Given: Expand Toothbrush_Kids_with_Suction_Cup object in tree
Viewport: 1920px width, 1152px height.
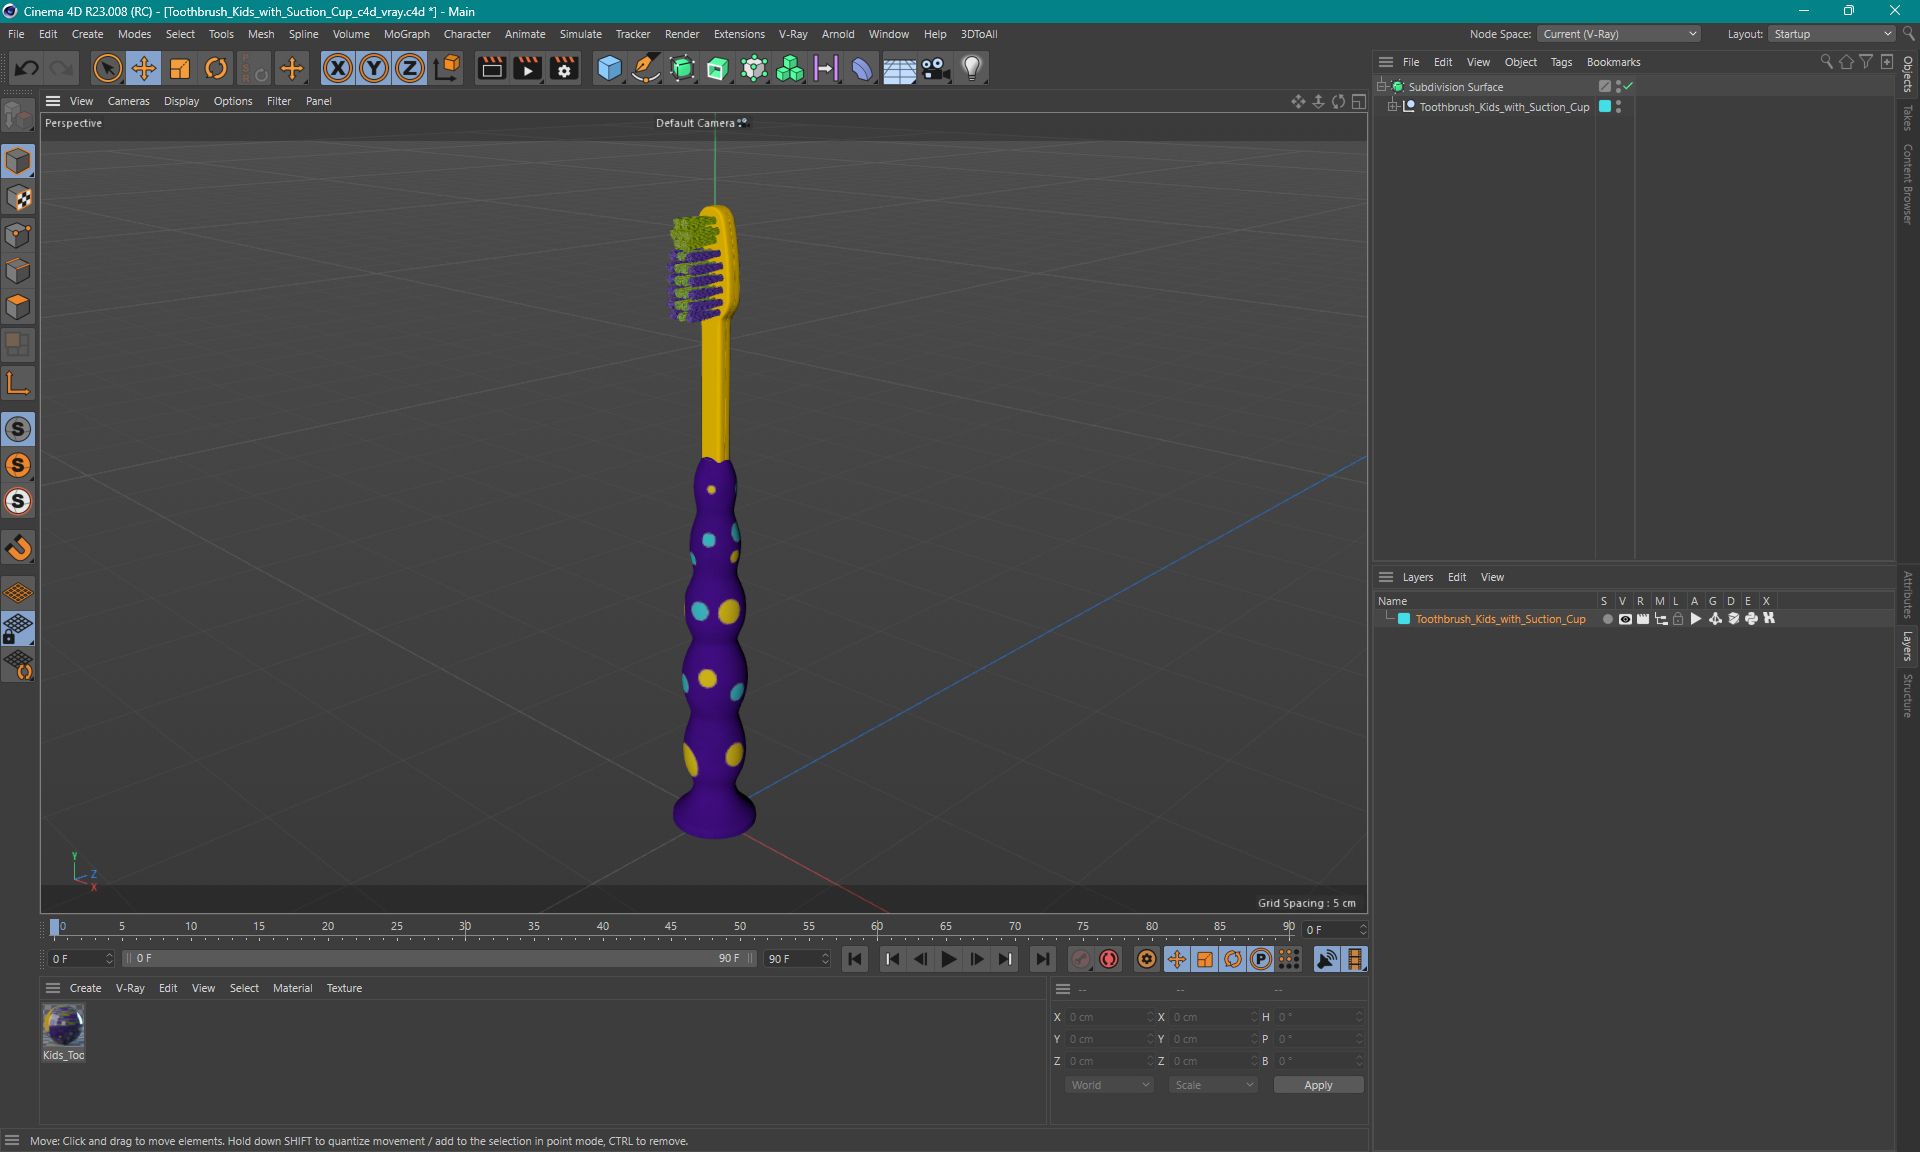Looking at the screenshot, I should pyautogui.click(x=1393, y=106).
